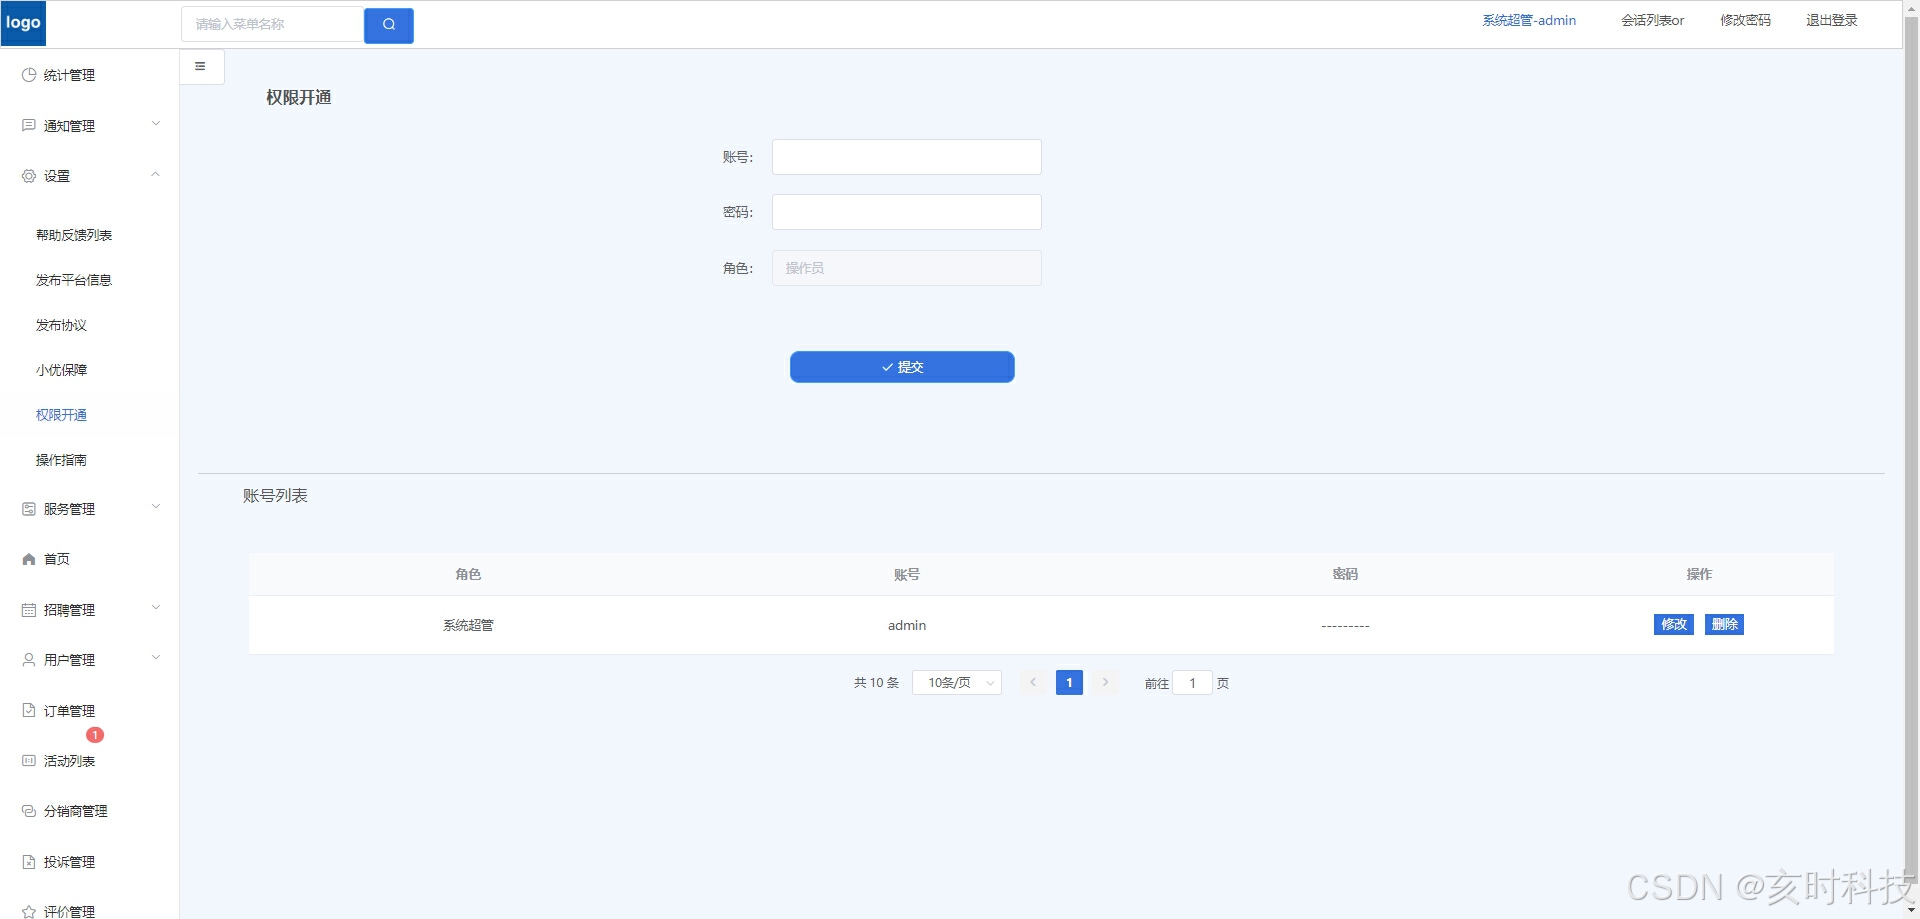The image size is (1920, 919).
Task: Open the 10条/页 page size dropdown
Action: coord(957,683)
